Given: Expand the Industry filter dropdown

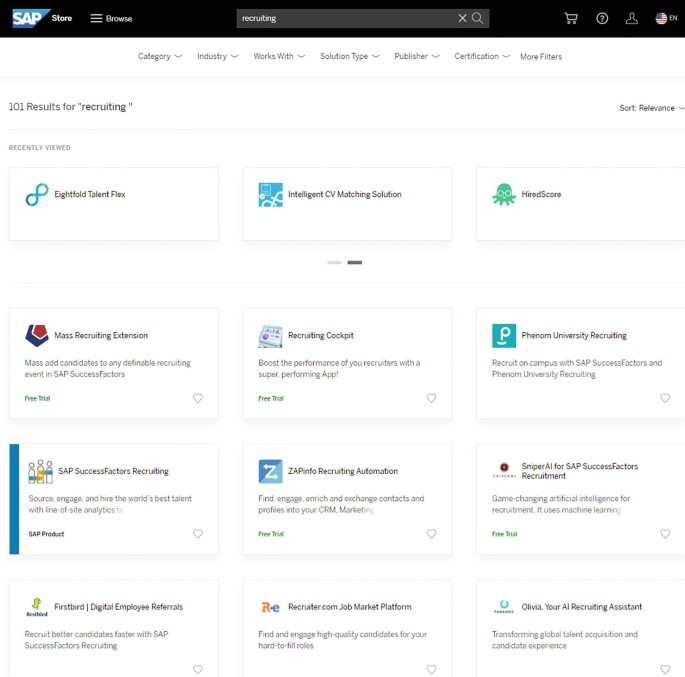Looking at the screenshot, I should click(x=218, y=56).
